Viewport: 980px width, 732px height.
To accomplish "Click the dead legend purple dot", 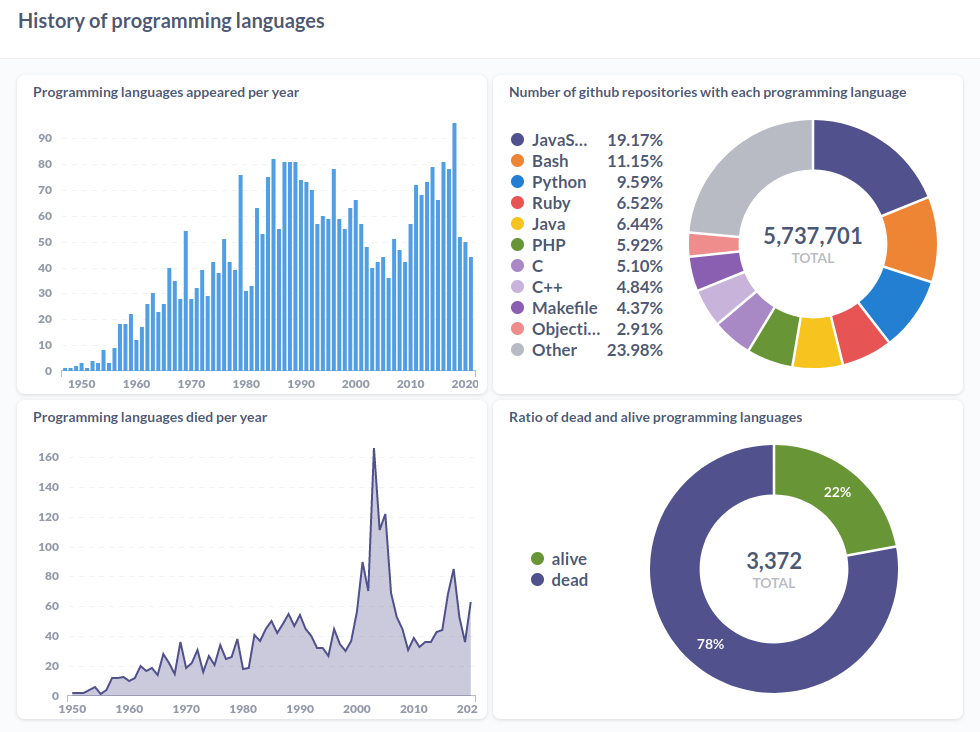I will click(x=538, y=580).
